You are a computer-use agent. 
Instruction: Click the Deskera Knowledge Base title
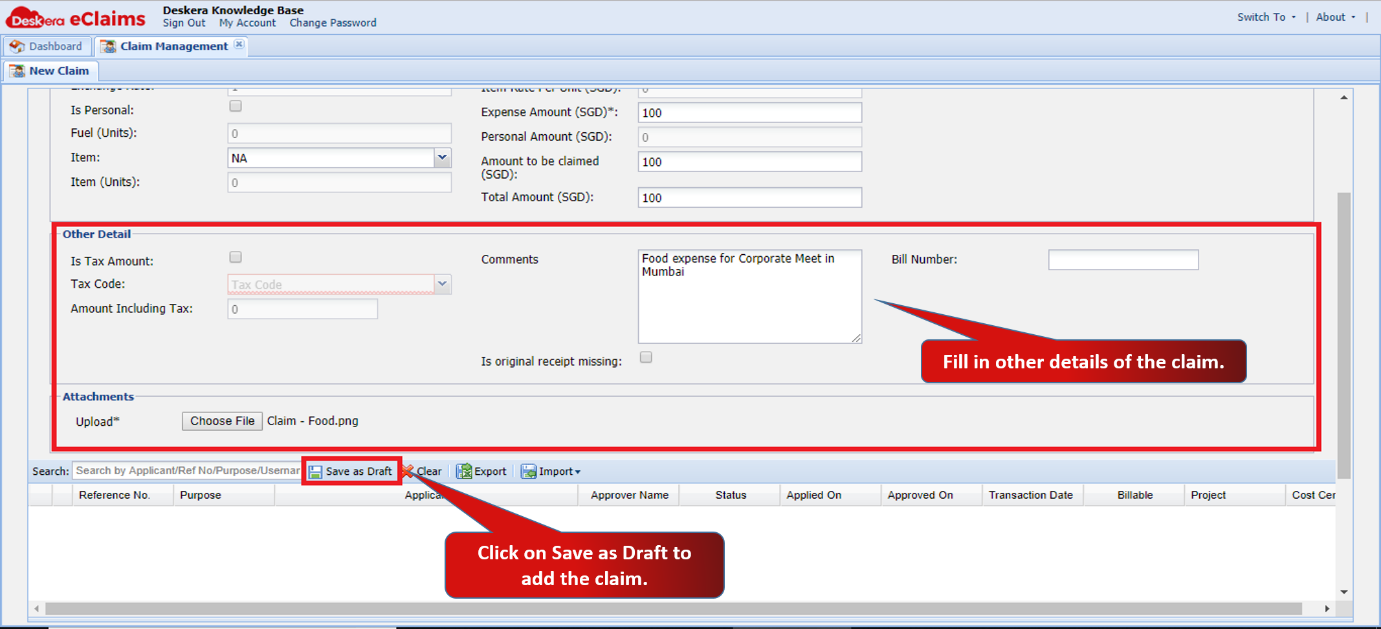tap(233, 10)
